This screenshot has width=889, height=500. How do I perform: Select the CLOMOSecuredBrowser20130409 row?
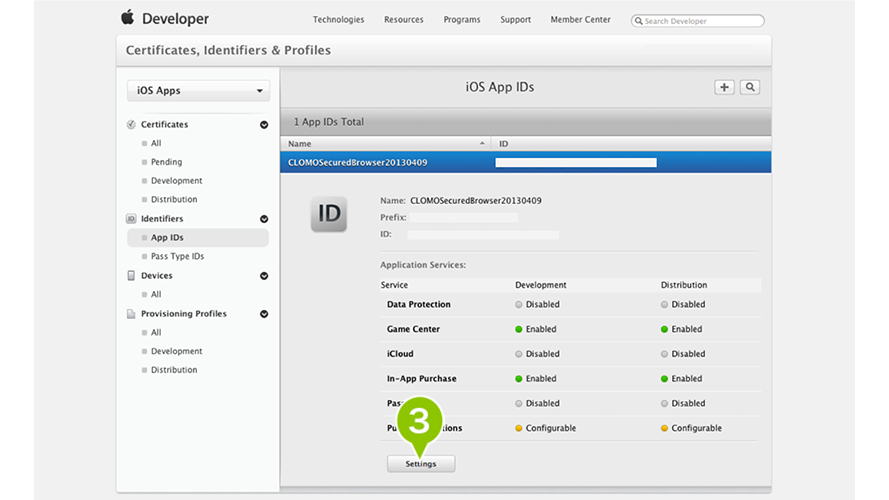point(526,163)
